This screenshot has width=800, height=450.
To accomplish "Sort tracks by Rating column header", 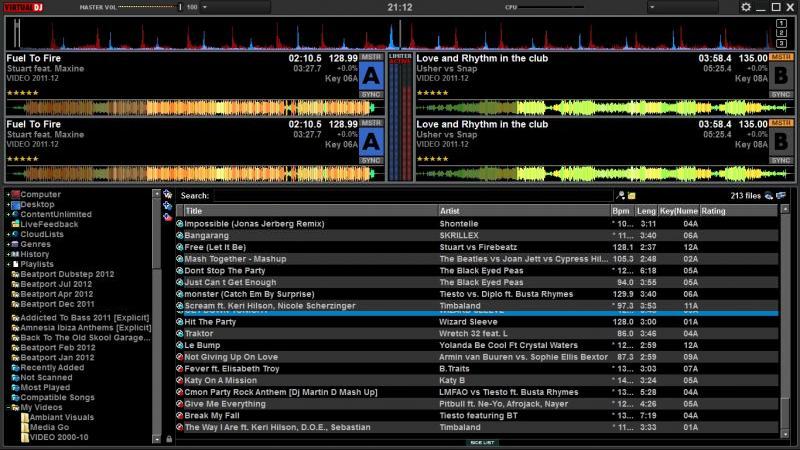I will pos(739,211).
